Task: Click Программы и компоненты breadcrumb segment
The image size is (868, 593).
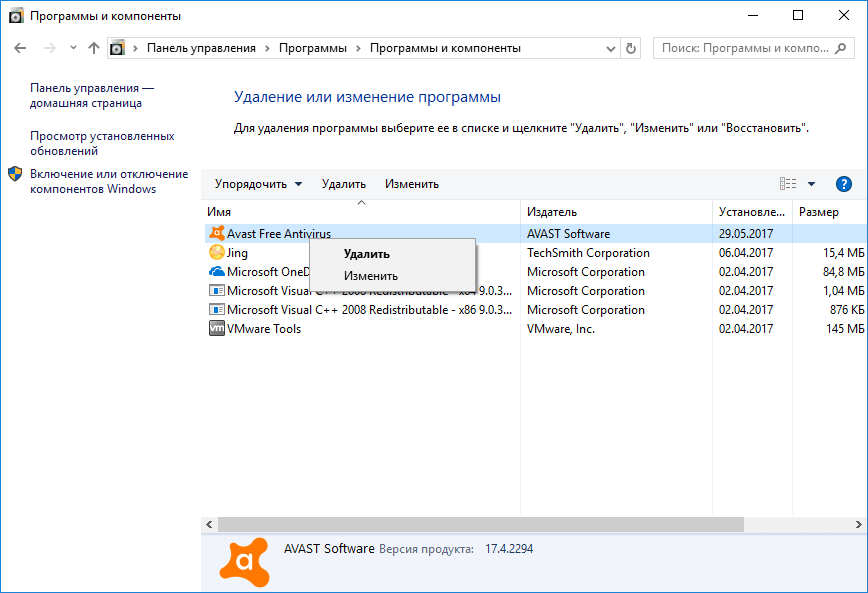Action: (445, 48)
